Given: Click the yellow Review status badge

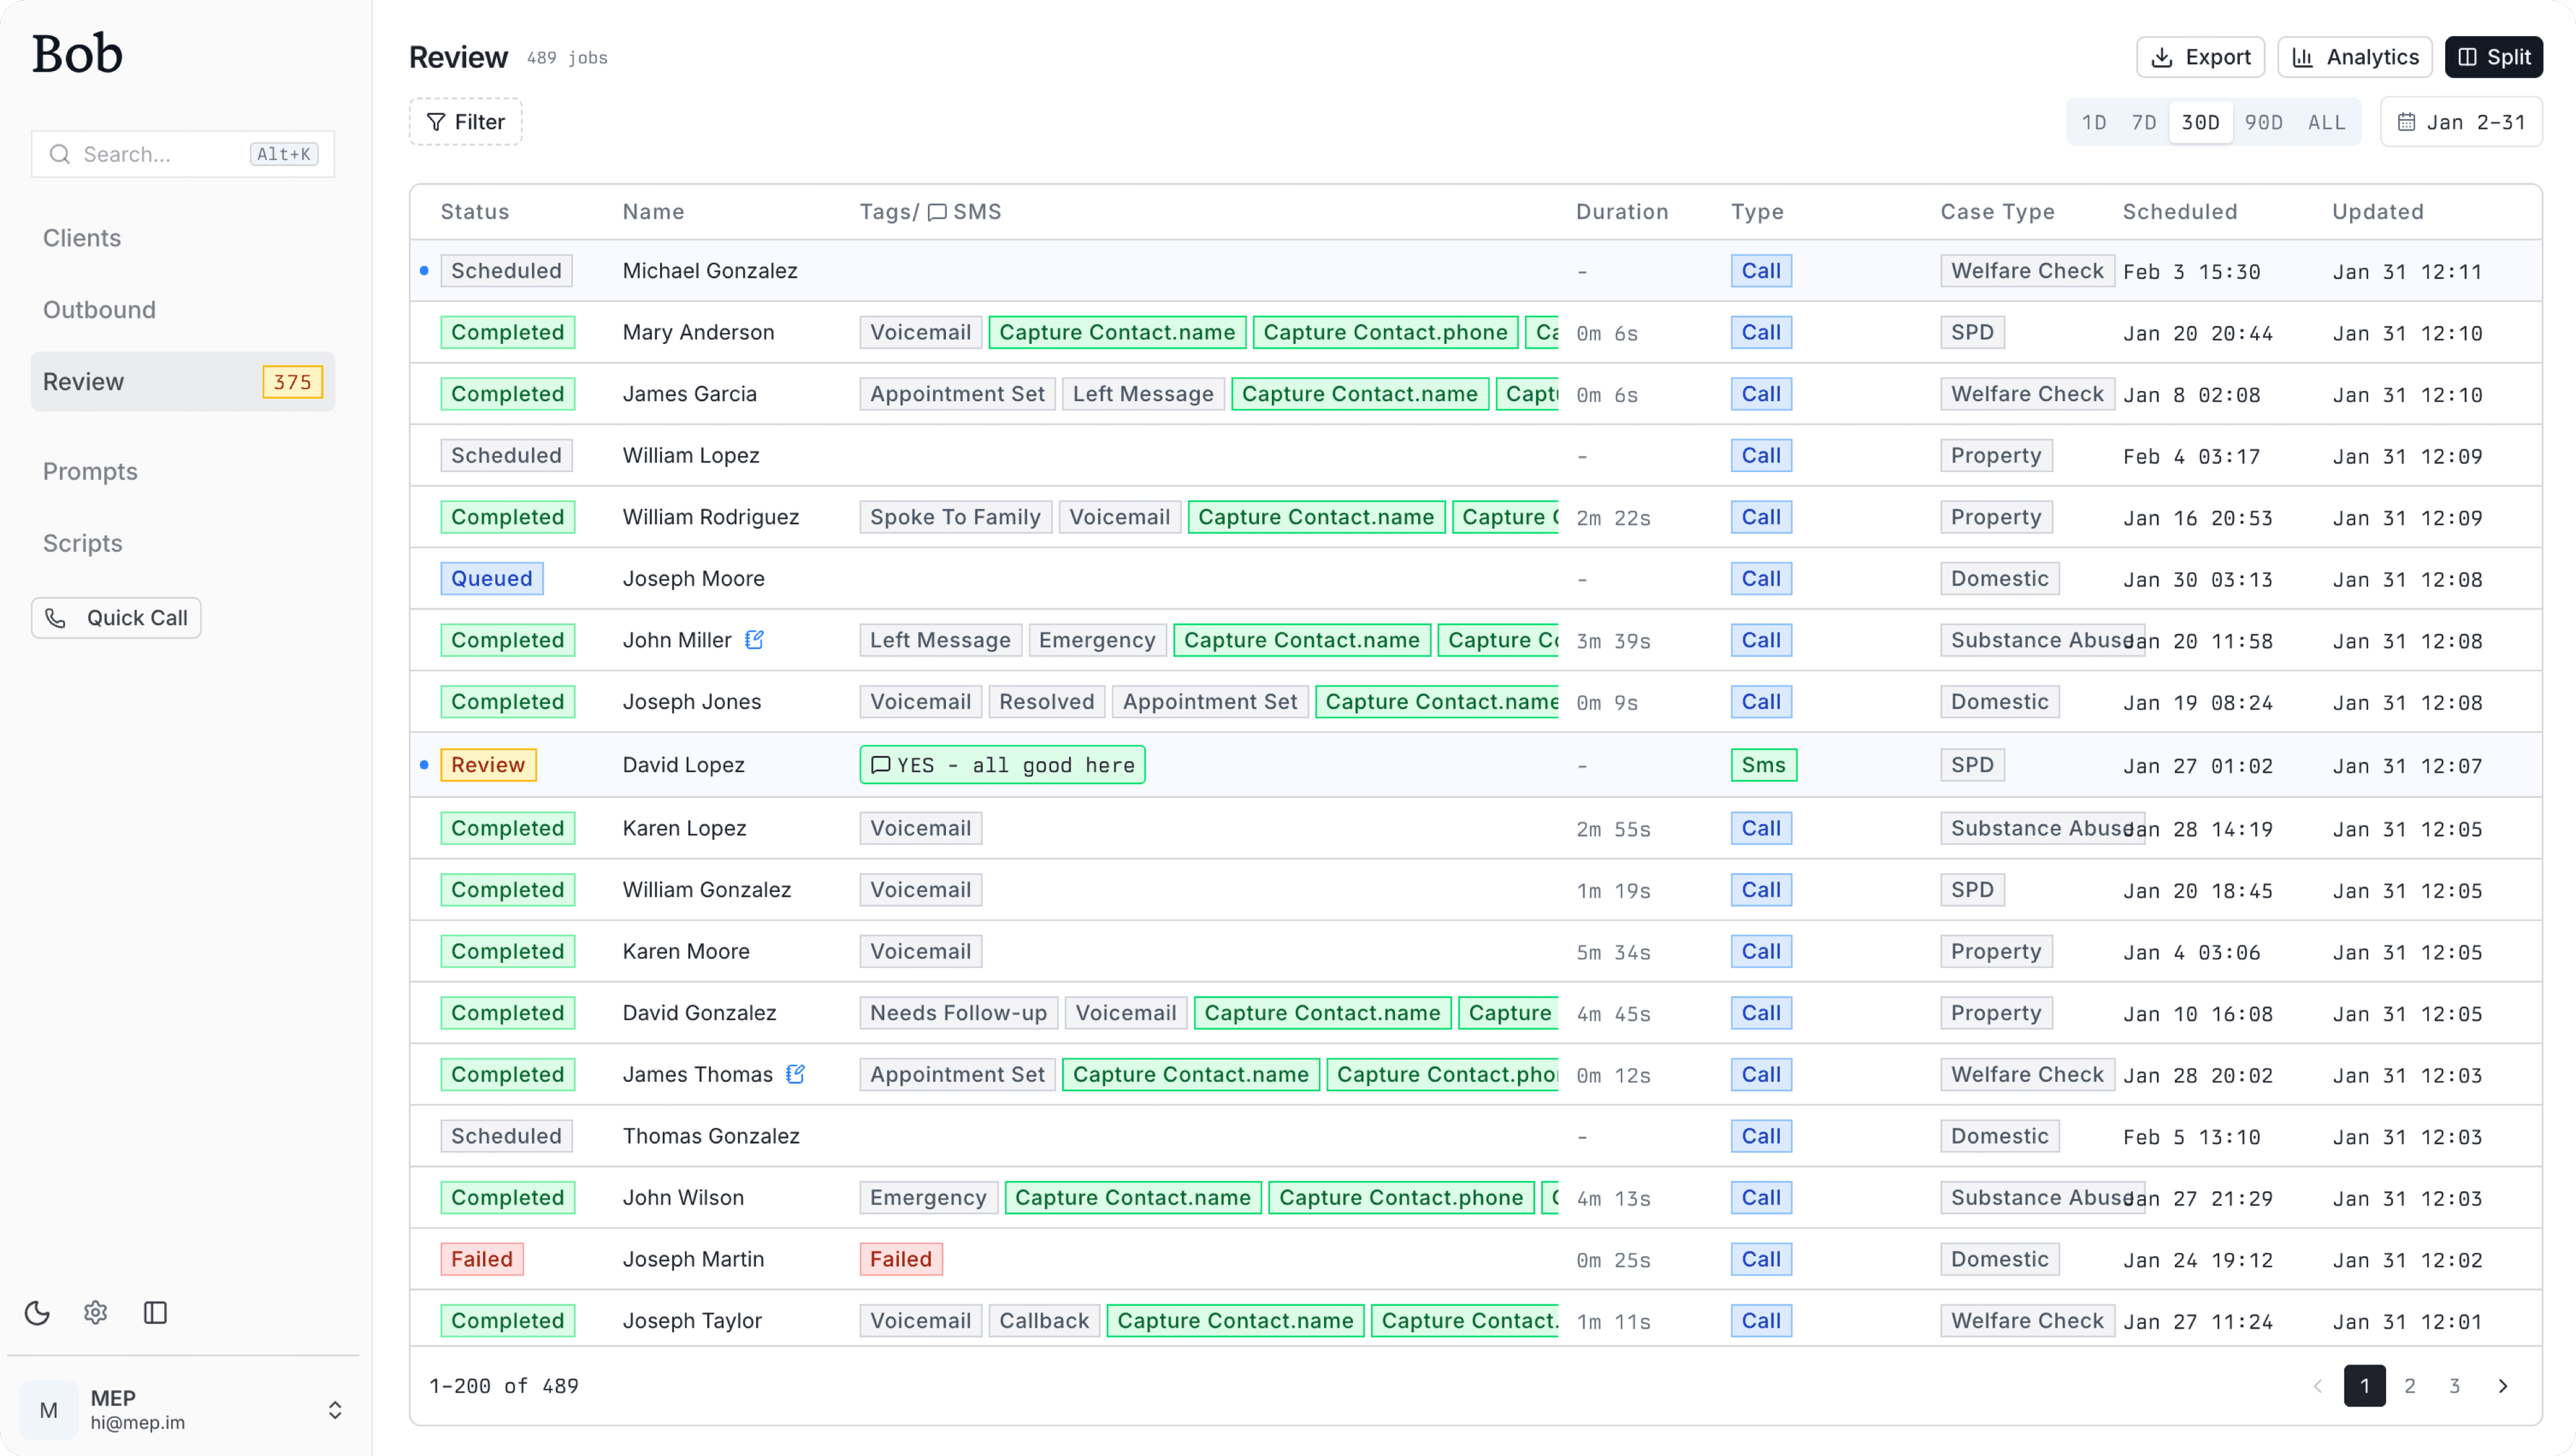Looking at the screenshot, I should (488, 765).
